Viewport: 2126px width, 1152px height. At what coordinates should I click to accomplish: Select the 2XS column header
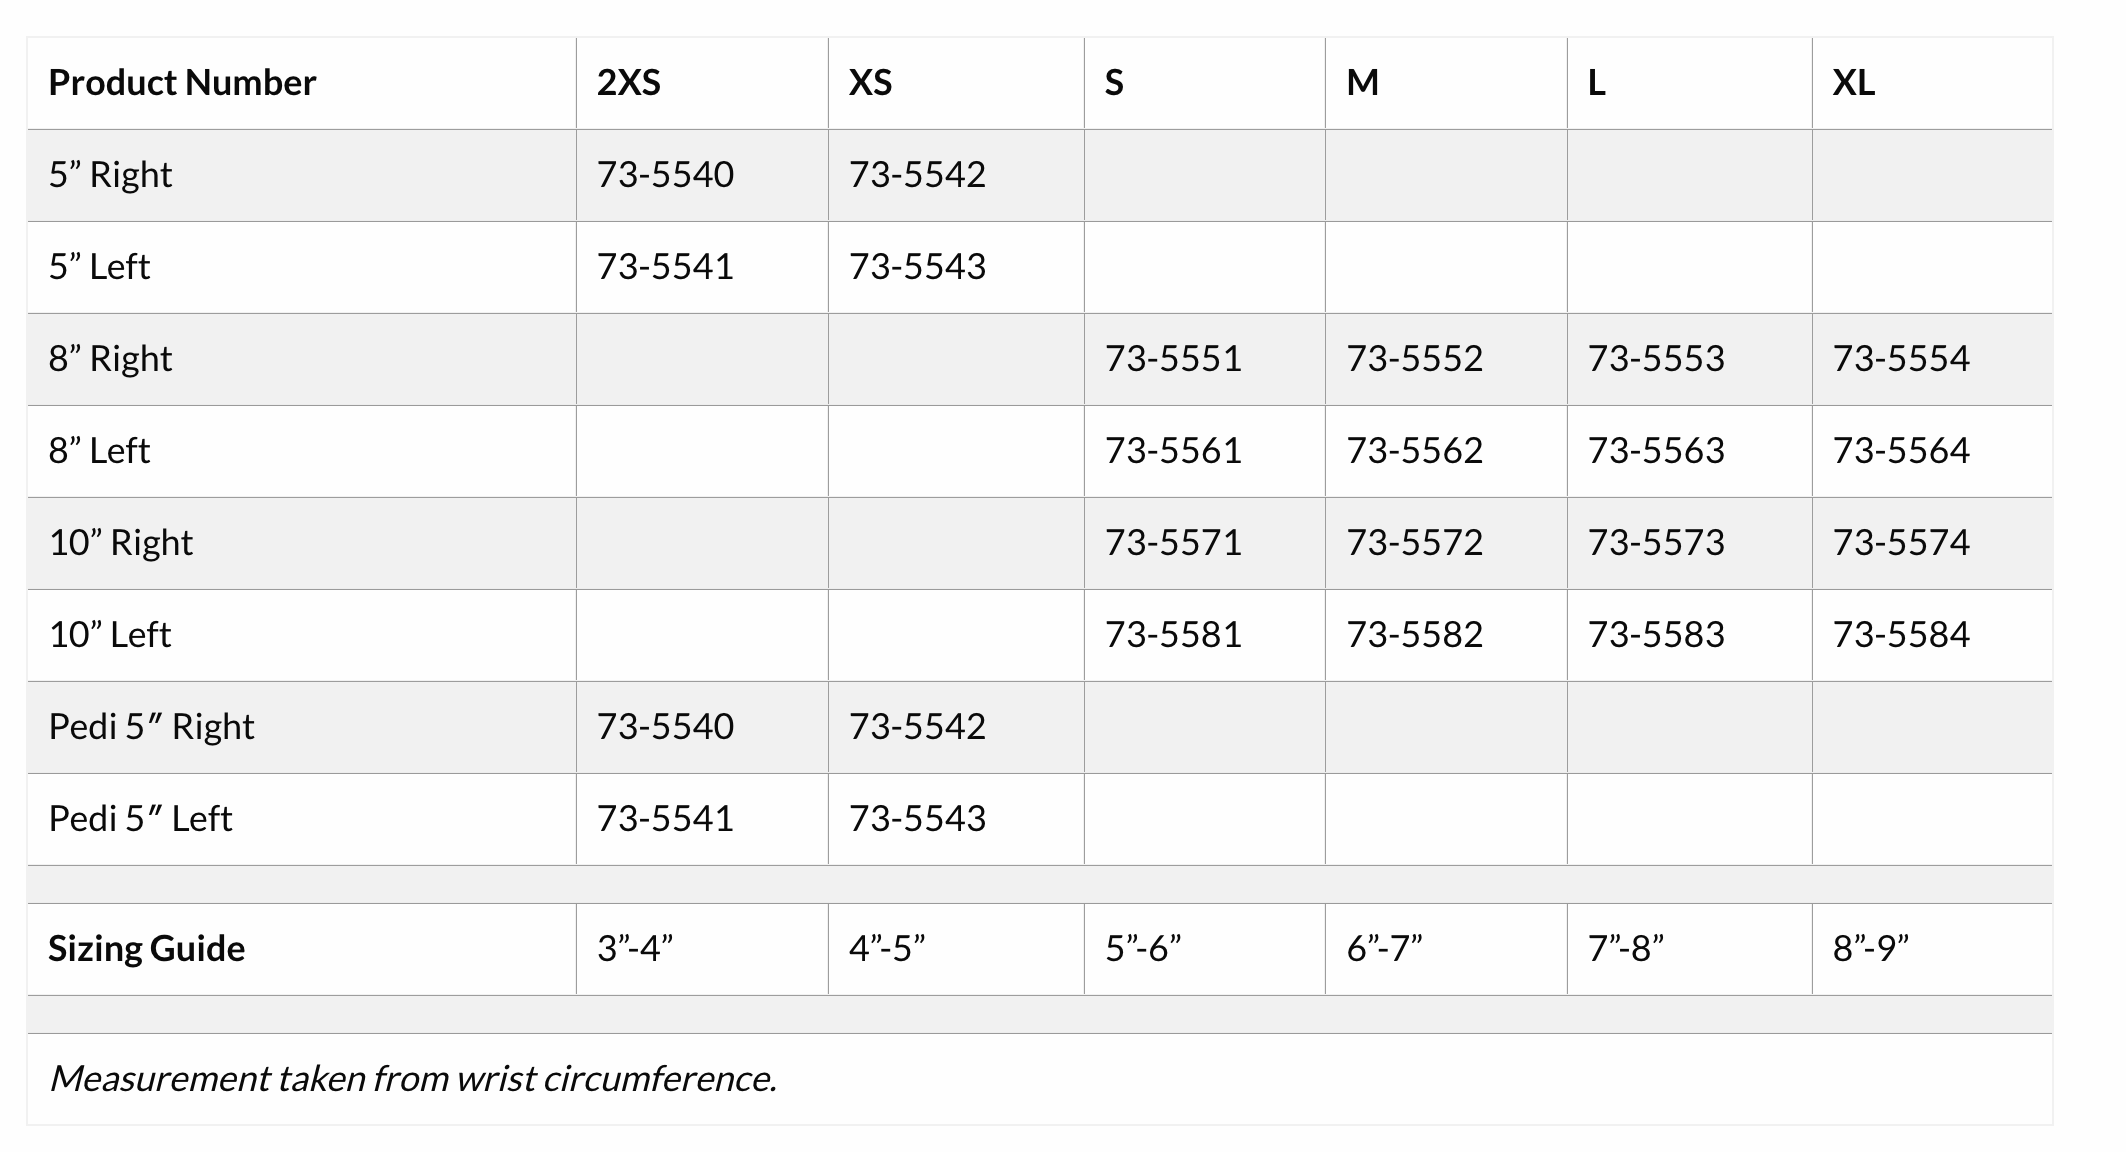tap(629, 83)
